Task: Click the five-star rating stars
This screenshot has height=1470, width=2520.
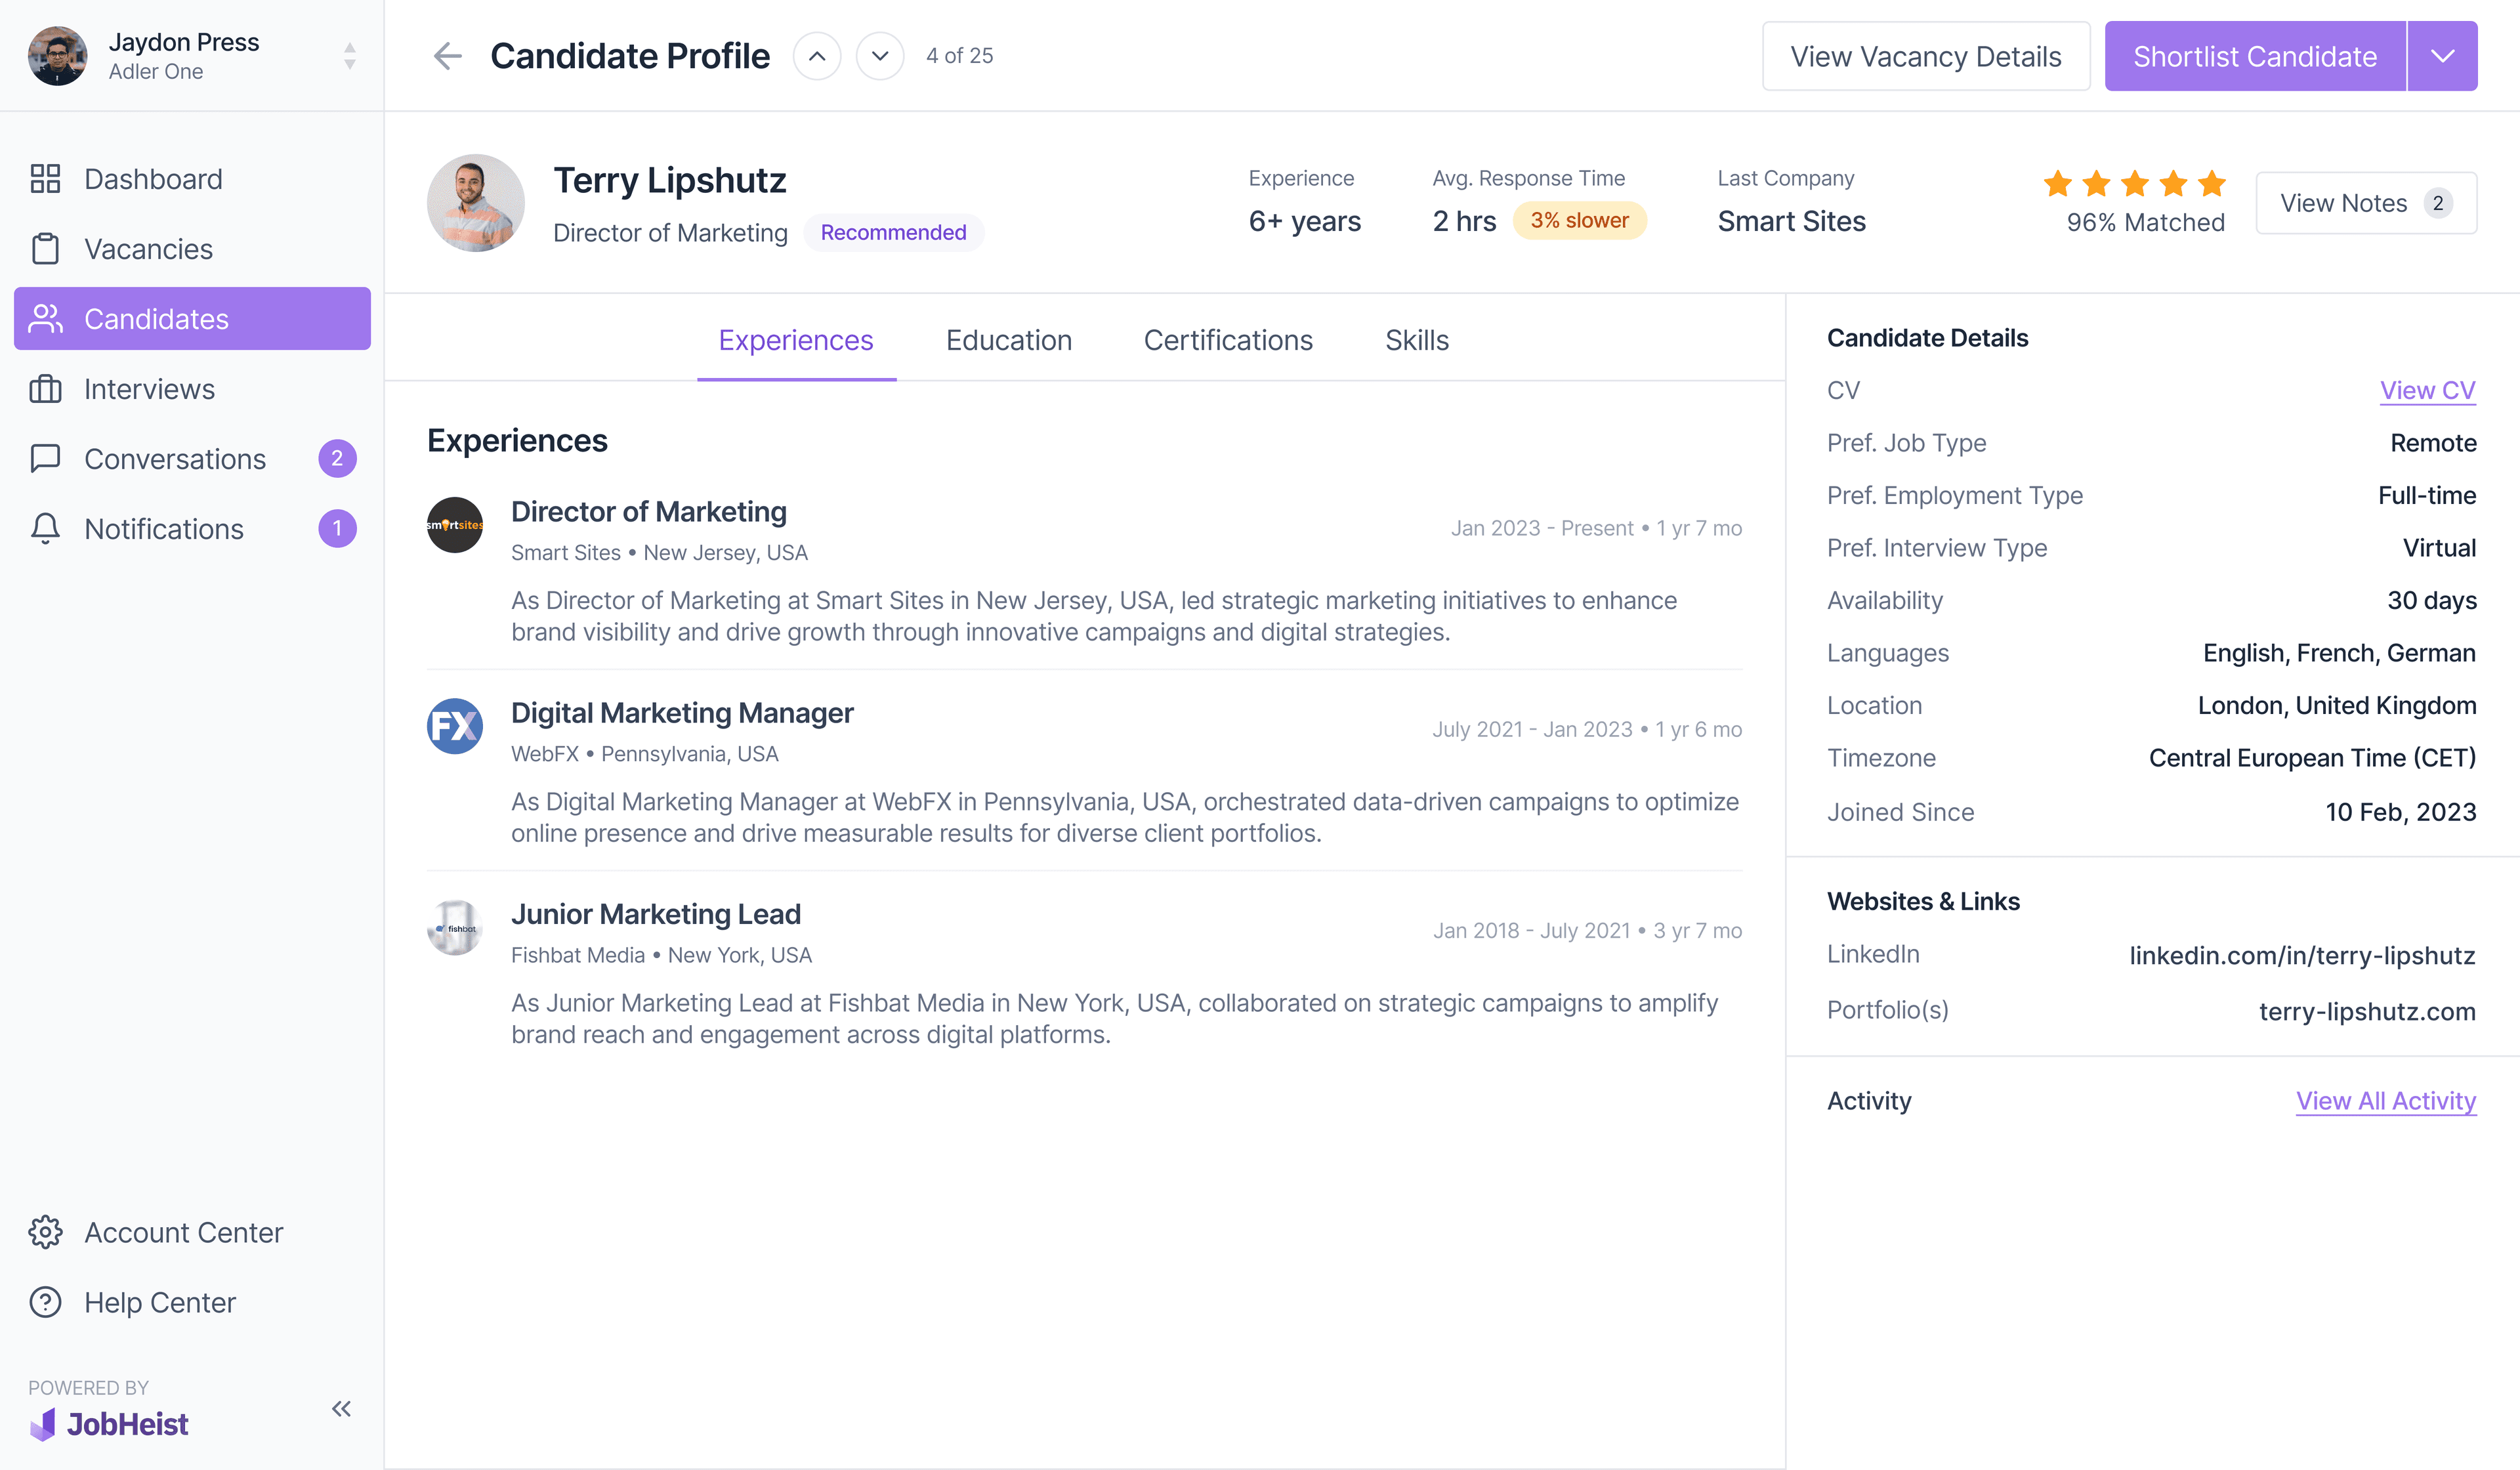Action: tap(2134, 184)
